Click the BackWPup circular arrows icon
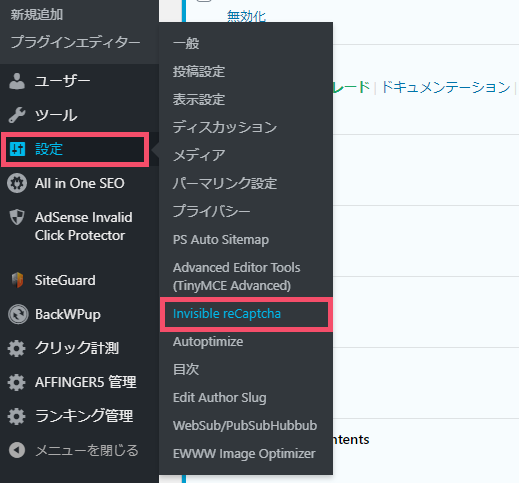Viewport: 519px width, 483px height. pyautogui.click(x=18, y=314)
